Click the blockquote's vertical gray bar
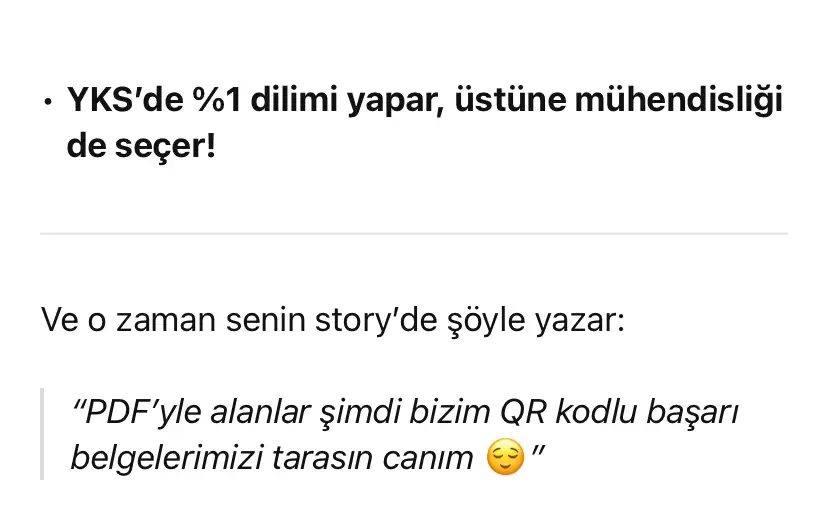The height and width of the screenshot is (528, 828). (x=42, y=434)
